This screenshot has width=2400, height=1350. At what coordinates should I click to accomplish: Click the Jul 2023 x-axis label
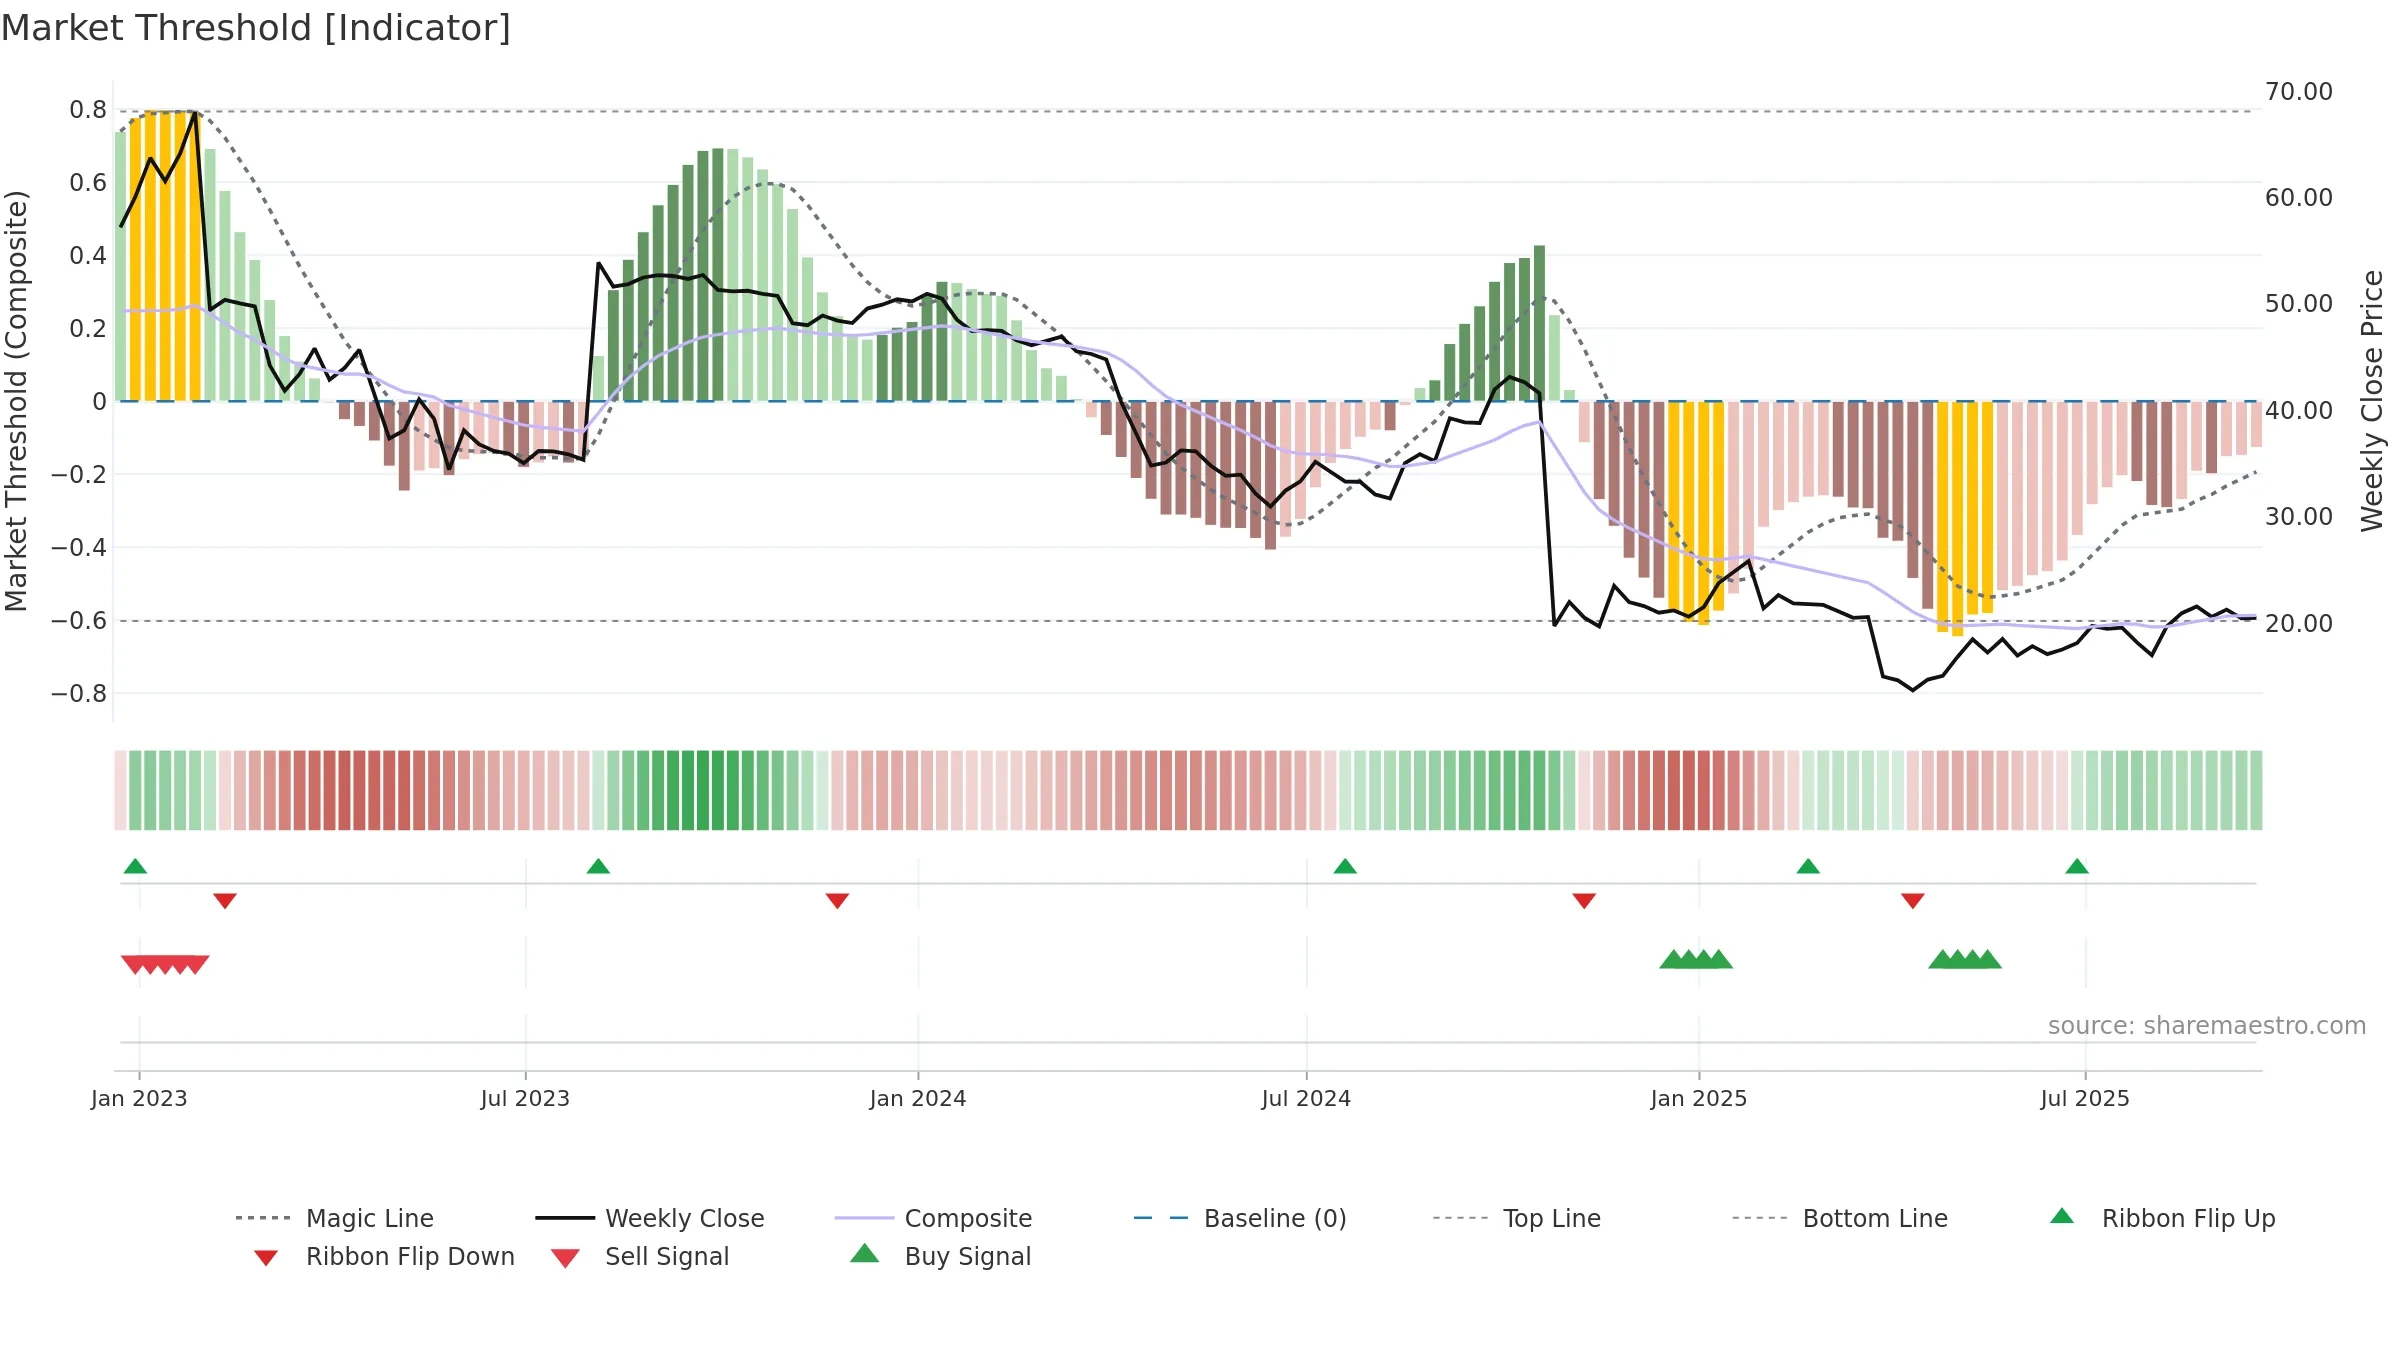[x=525, y=1099]
